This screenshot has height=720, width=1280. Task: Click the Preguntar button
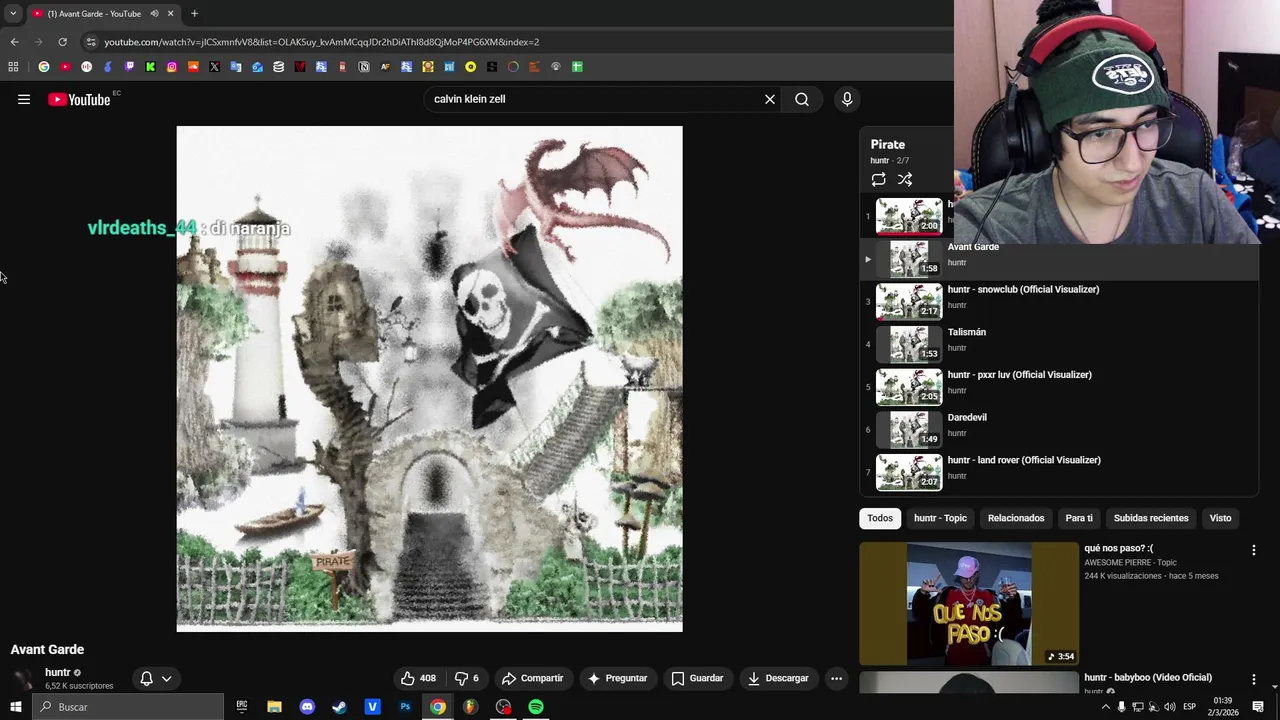click(617, 678)
